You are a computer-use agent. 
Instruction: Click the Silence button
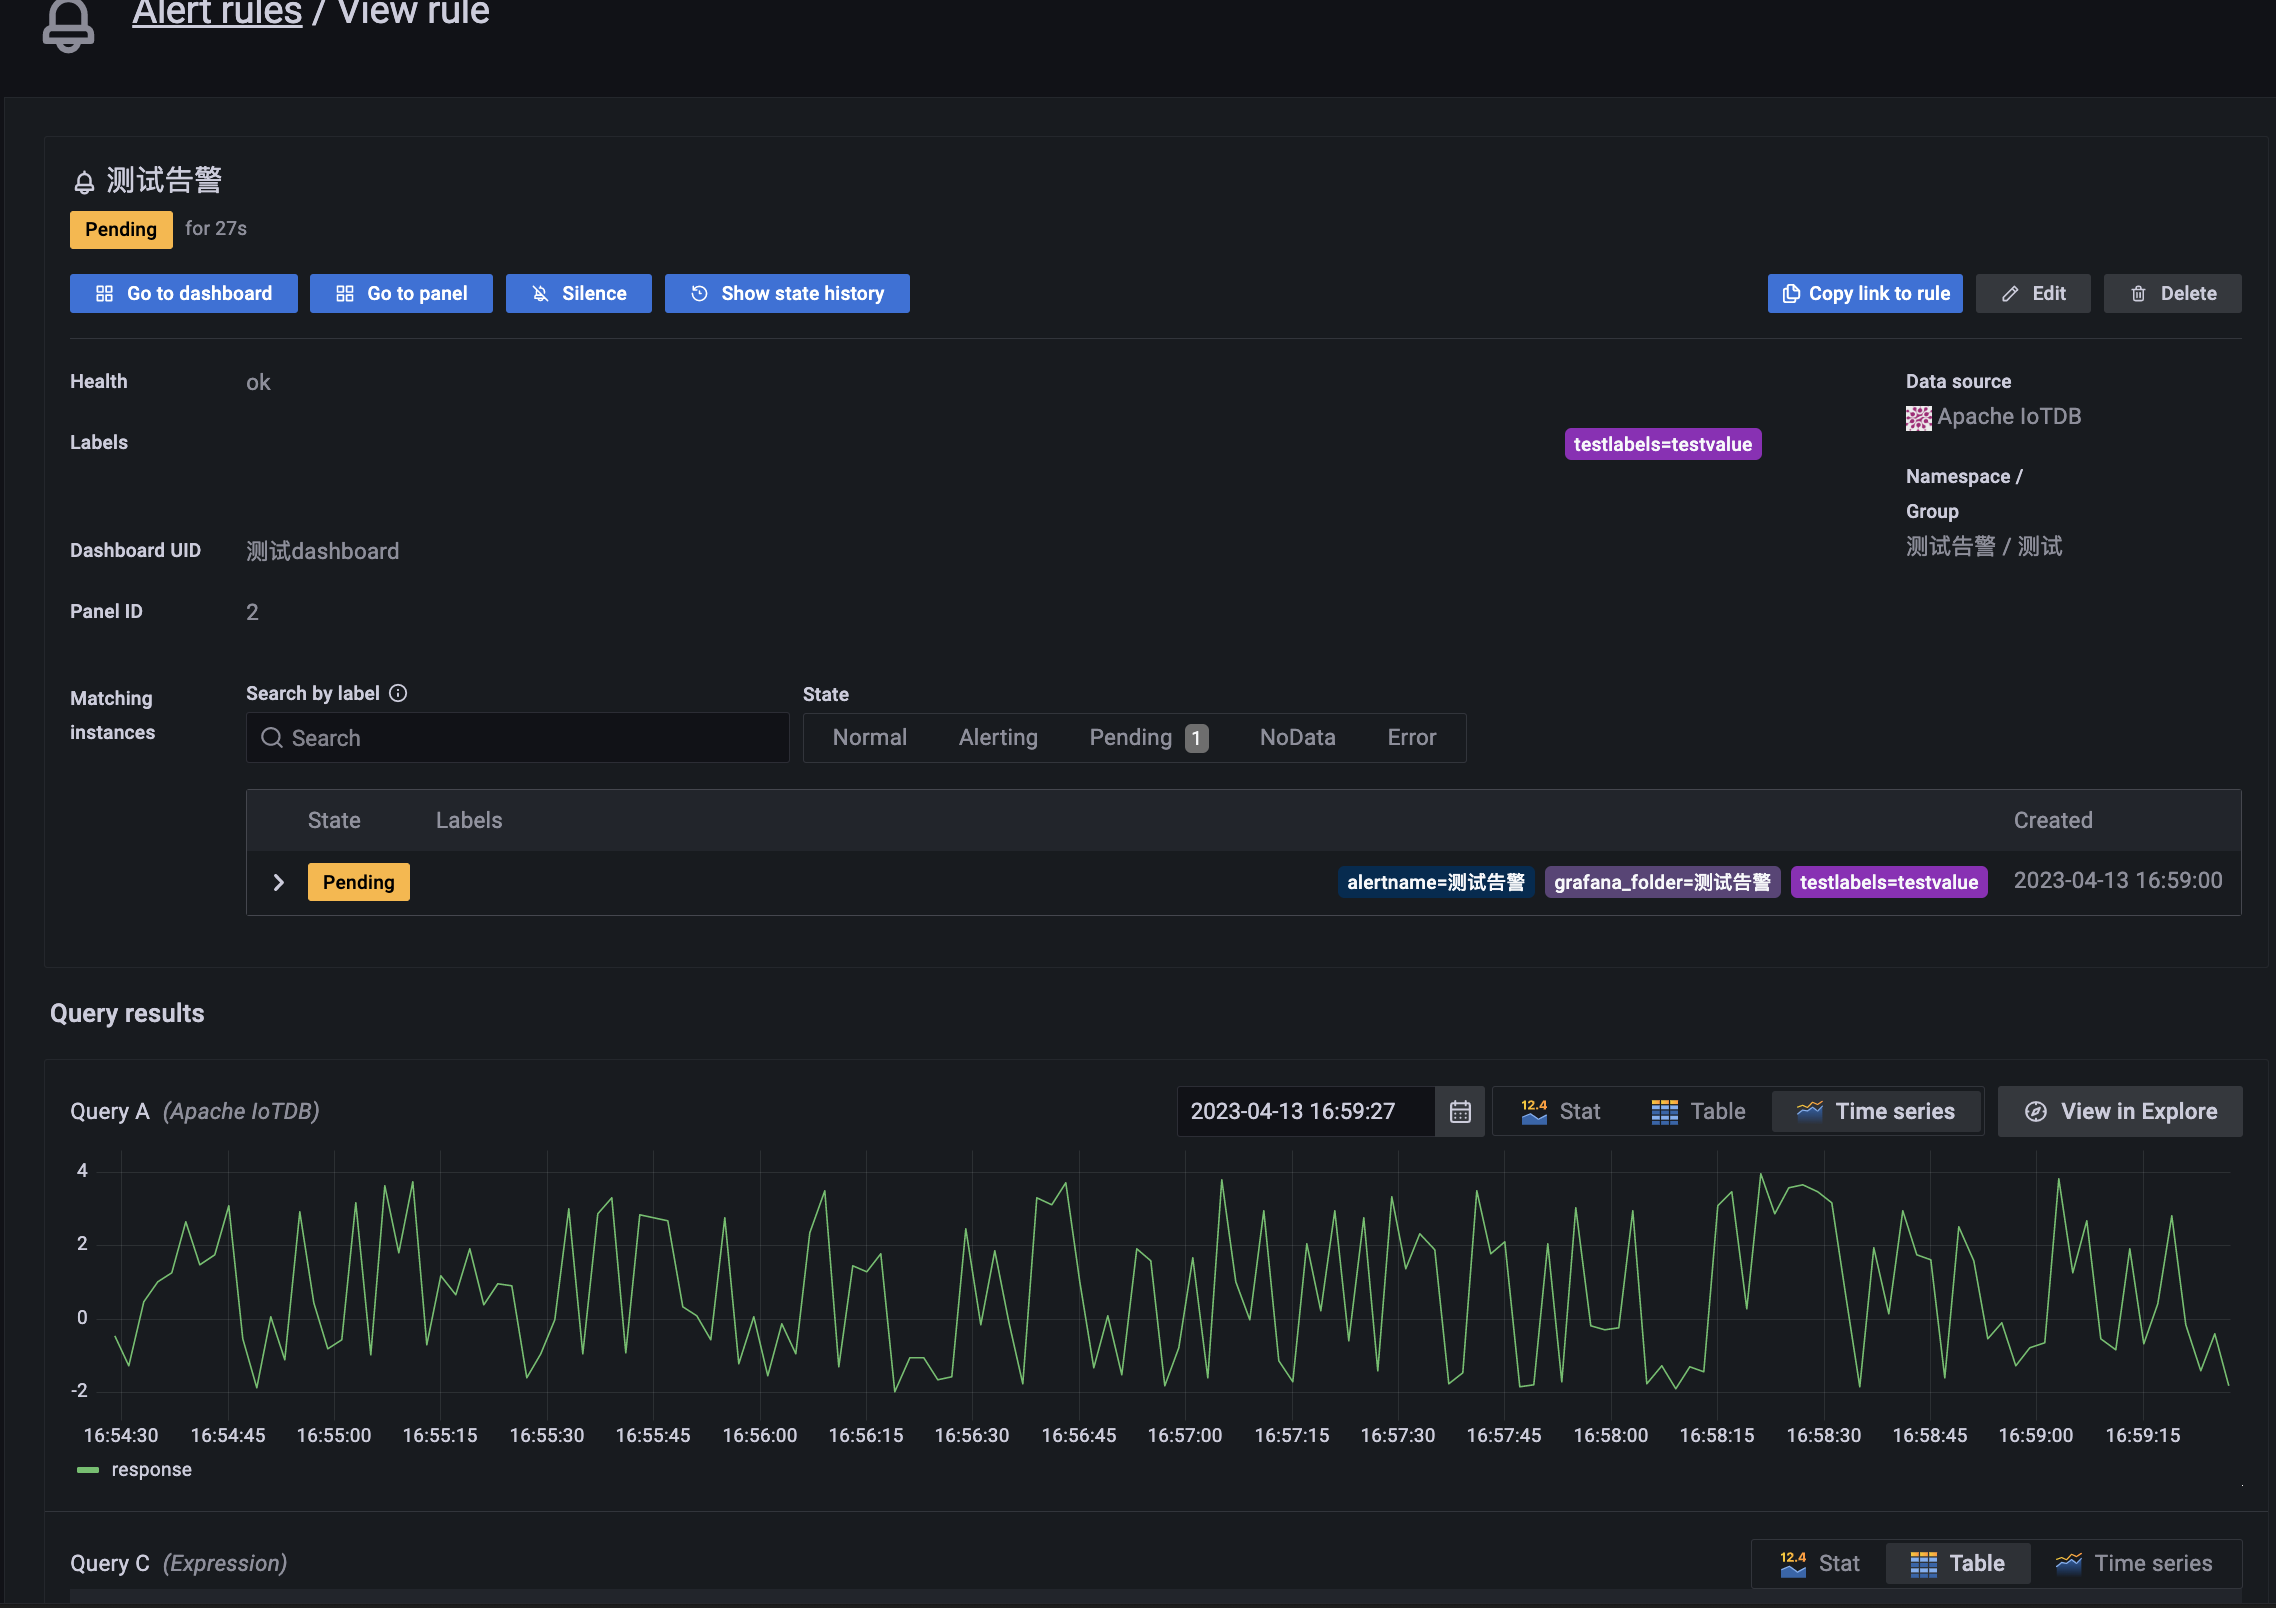tap(578, 293)
